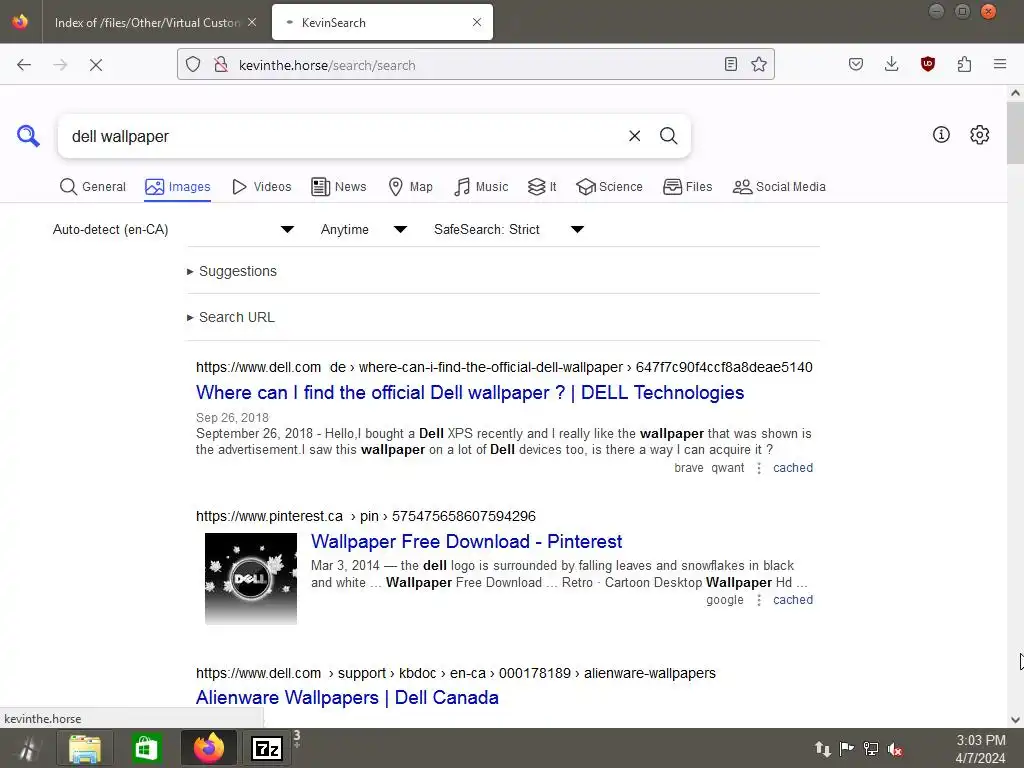
Task: Bookmark this page with the star
Action: [758, 64]
